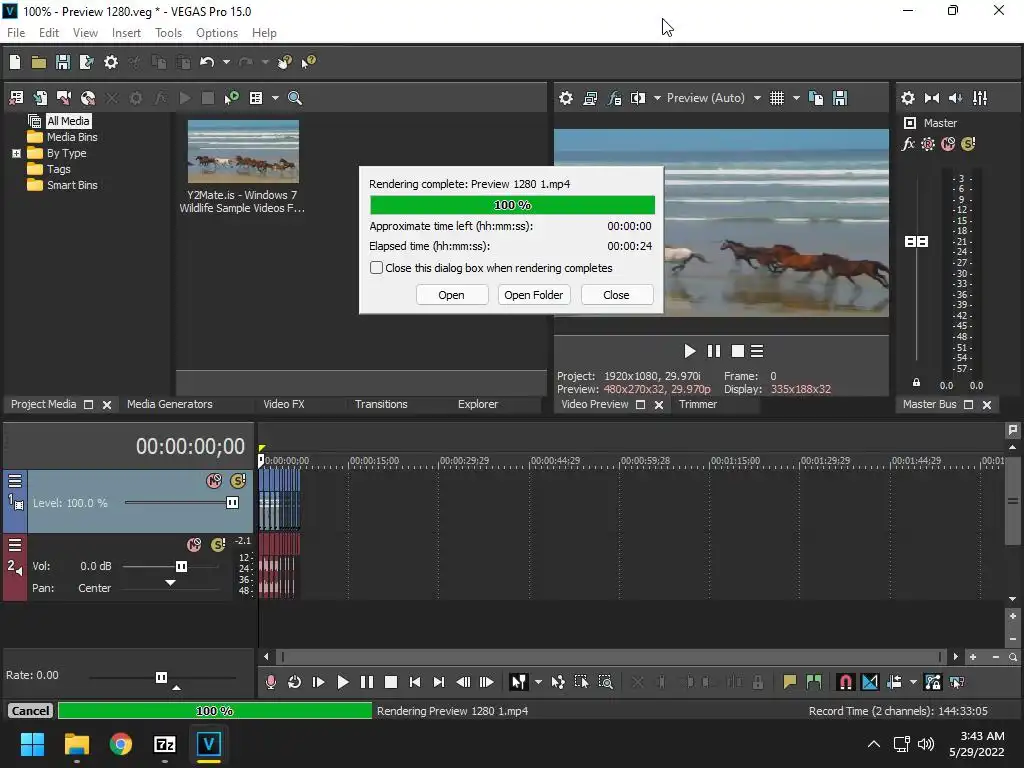This screenshot has width=1024, height=768.
Task: Play from start in transport bar
Action: 318,682
